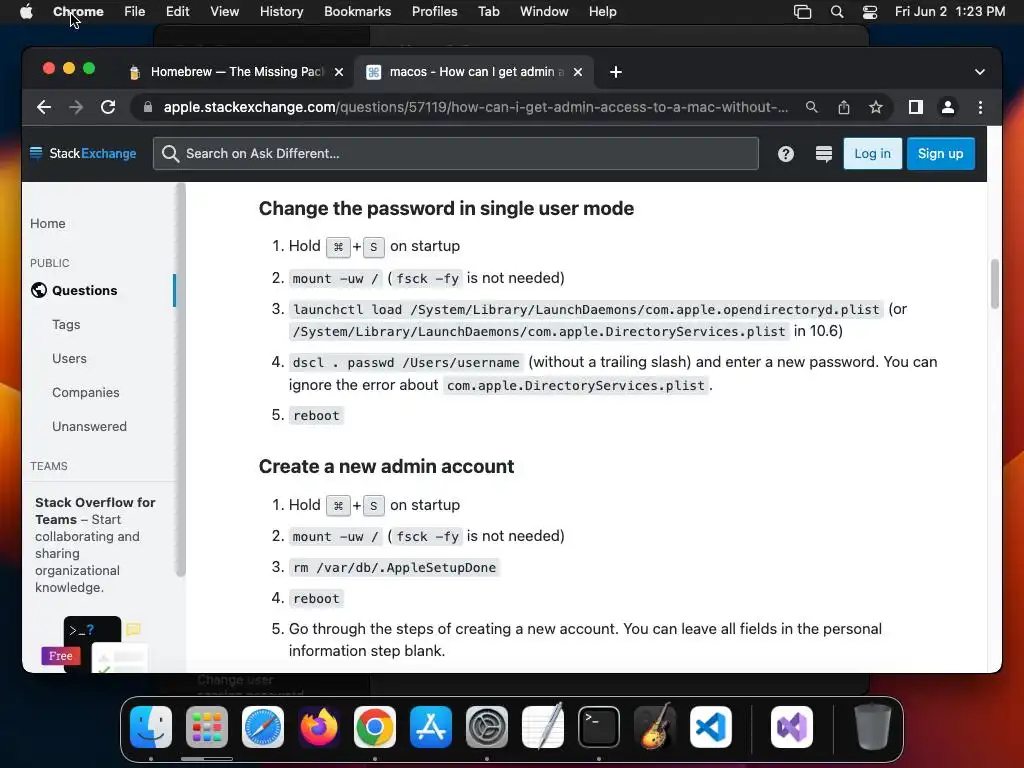1024x768 pixels.
Task: Open Questions in the sidebar
Action: click(84, 291)
